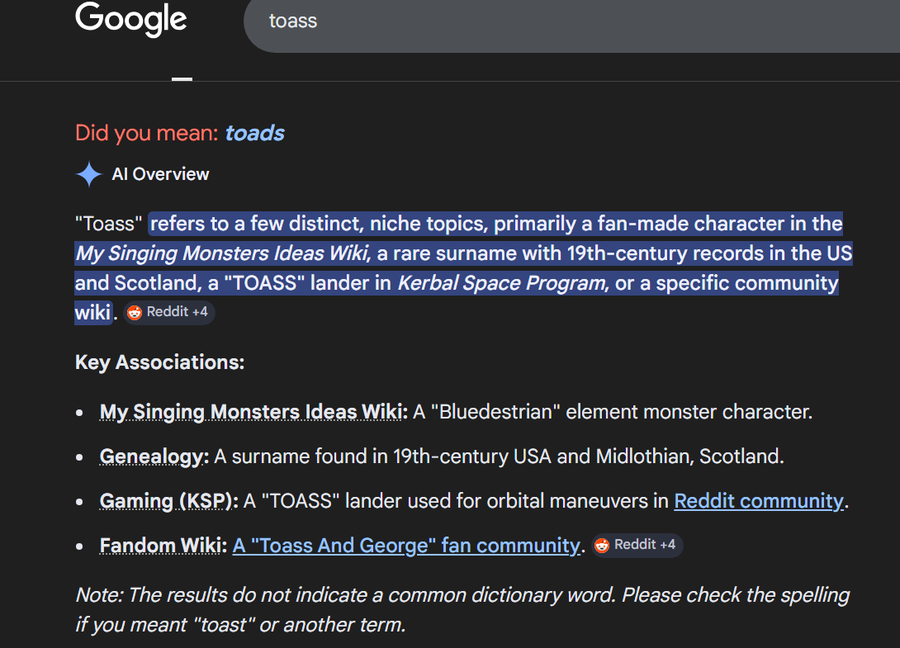Click the Reddit icon beside the Fandom Wiki bullet

(602, 545)
